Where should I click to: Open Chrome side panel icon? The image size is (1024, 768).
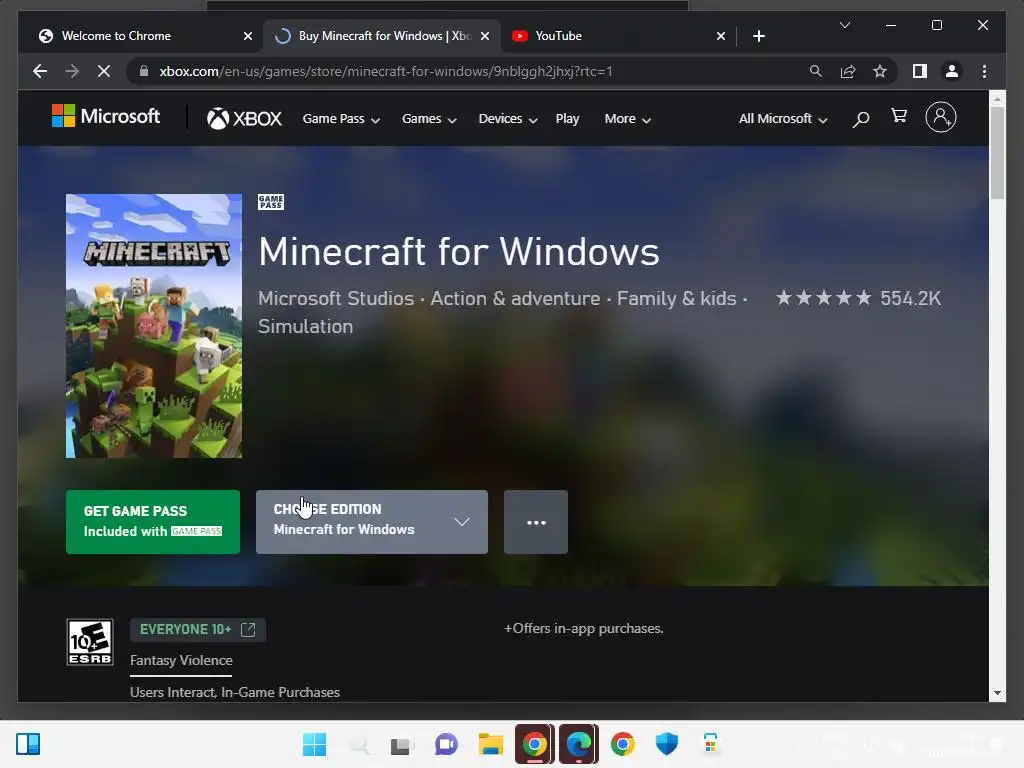coord(920,71)
